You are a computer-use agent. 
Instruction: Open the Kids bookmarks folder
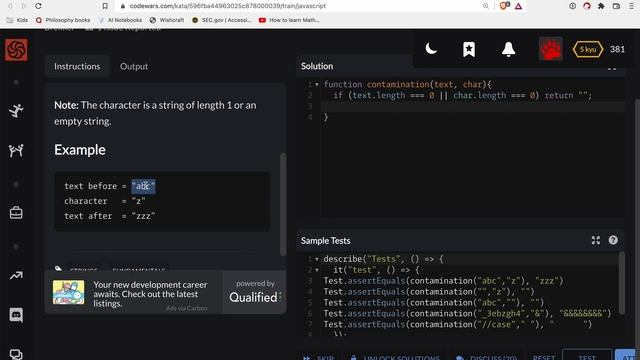pyautogui.click(x=18, y=20)
